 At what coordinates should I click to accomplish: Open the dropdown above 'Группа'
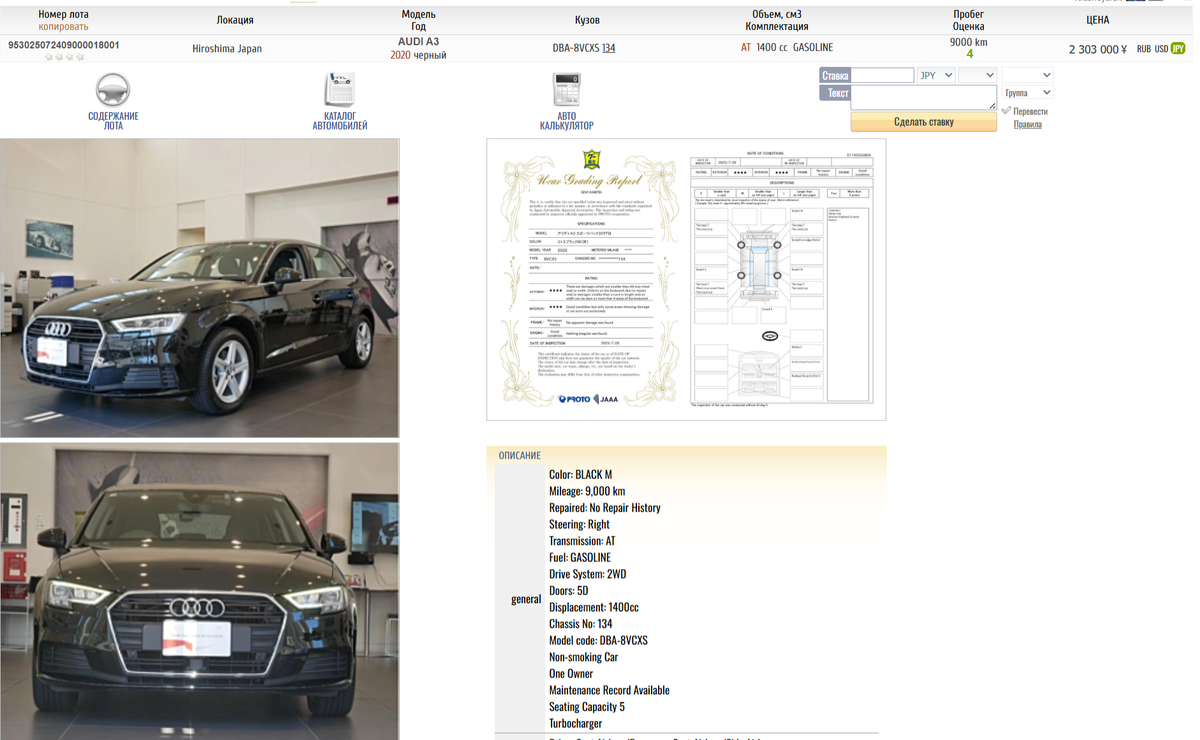[x=1027, y=75]
